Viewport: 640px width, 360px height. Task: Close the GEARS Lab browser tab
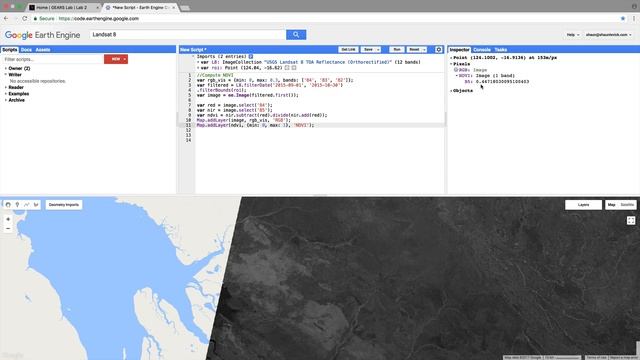coord(97,7)
